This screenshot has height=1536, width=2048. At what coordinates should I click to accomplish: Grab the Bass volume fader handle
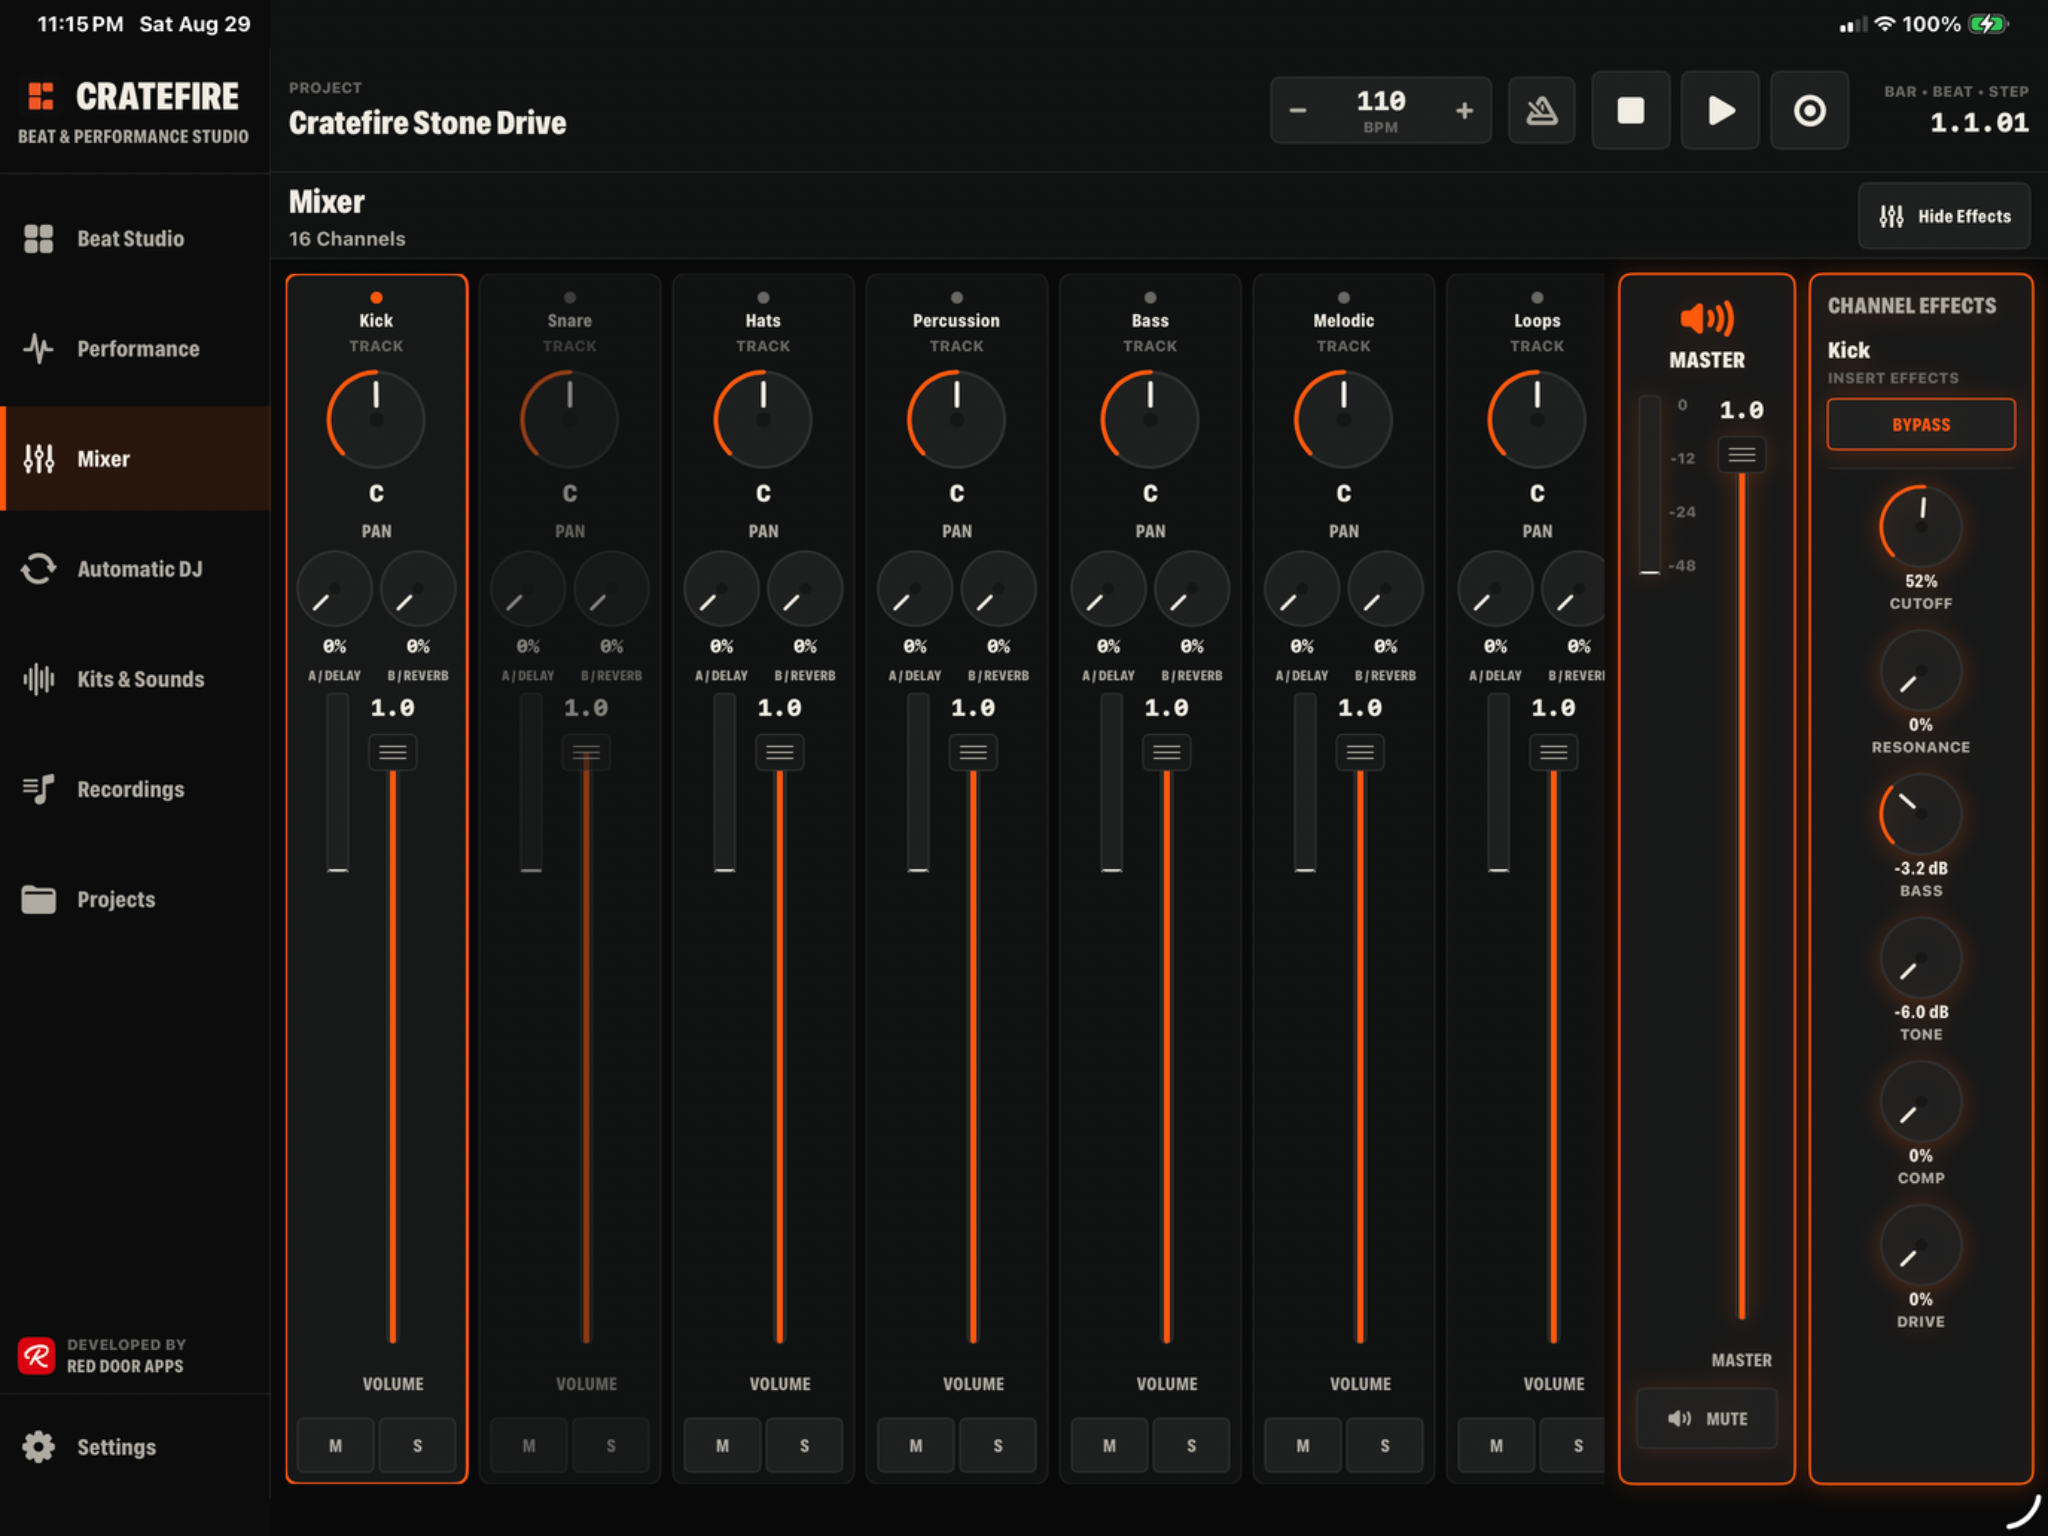coord(1167,752)
